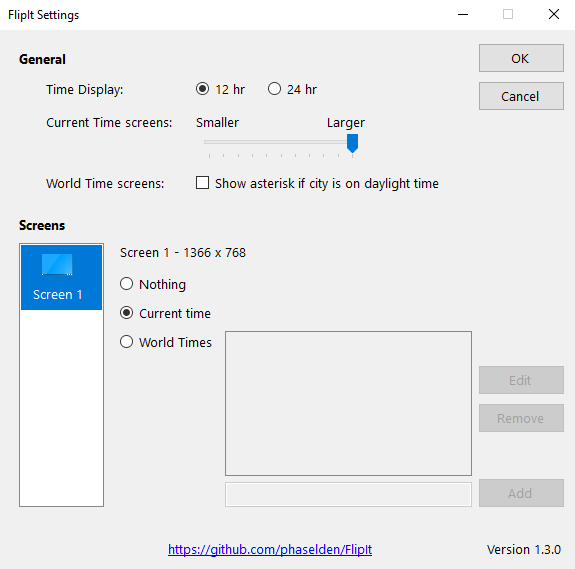The height and width of the screenshot is (569, 575).
Task: Click empty area of Screens list
Action: [61, 407]
